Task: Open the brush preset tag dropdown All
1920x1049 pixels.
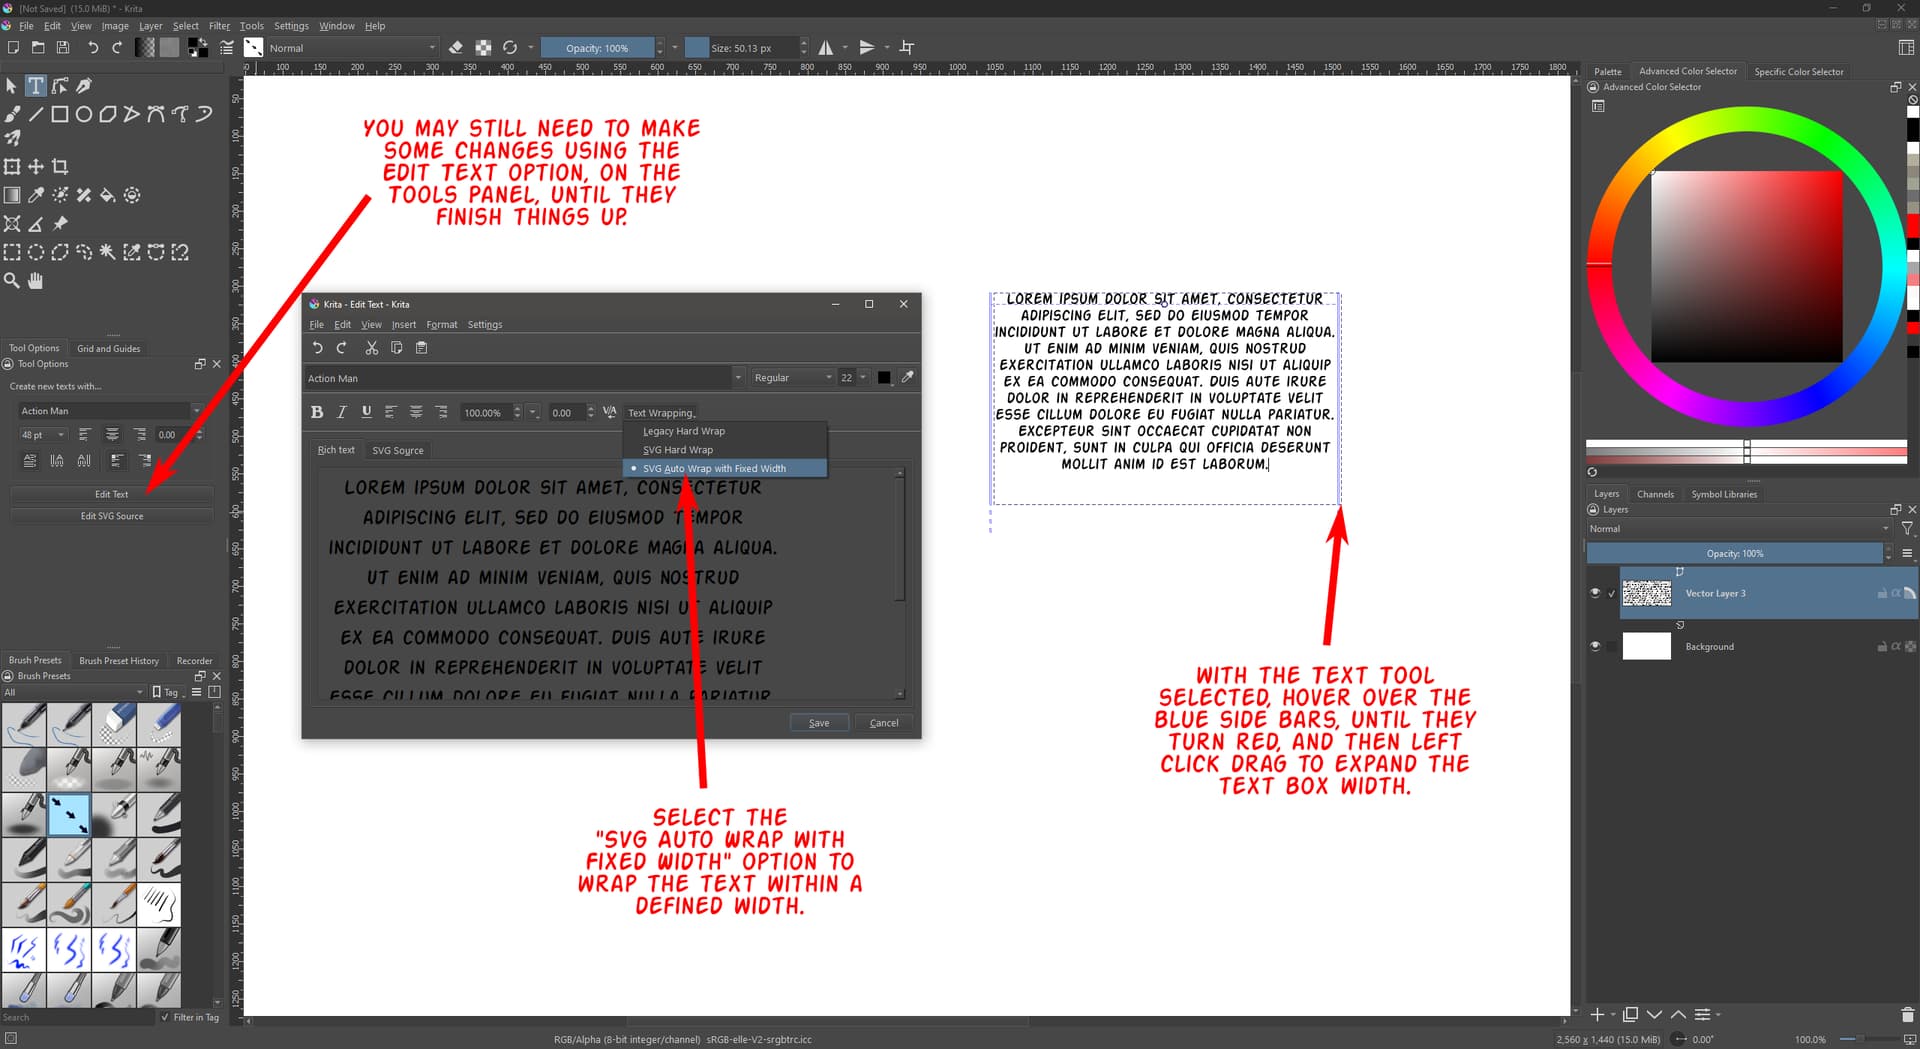Action: pos(74,692)
